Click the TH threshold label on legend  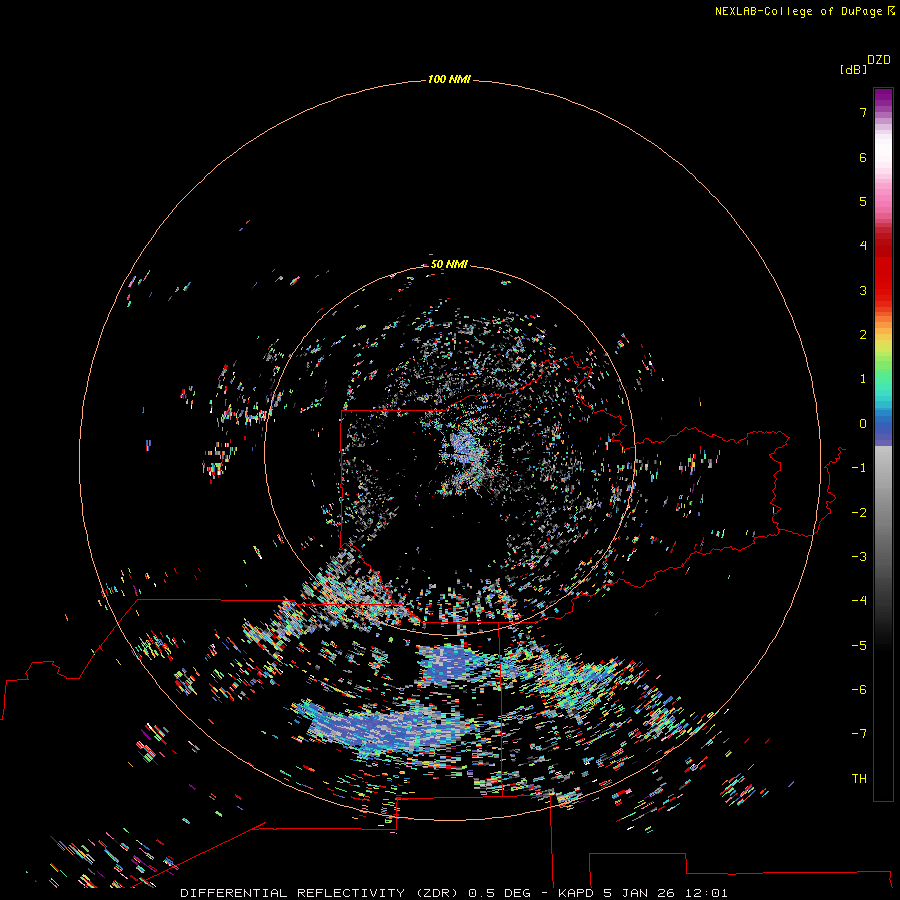pyautogui.click(x=859, y=779)
